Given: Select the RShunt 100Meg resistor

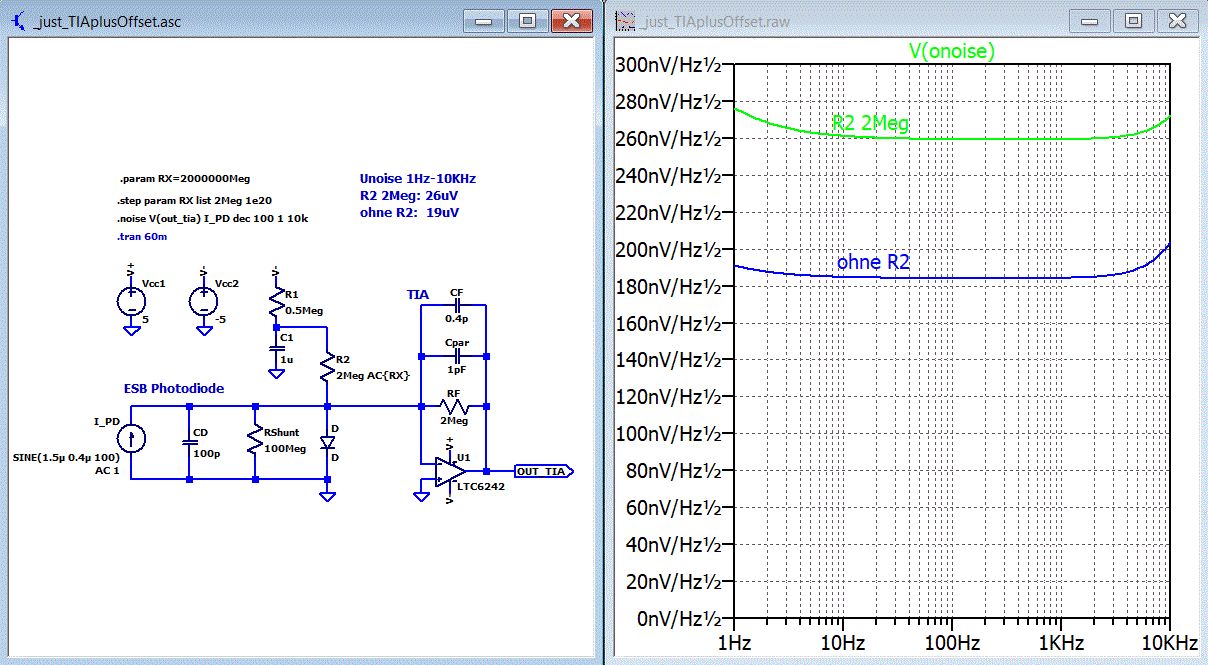Looking at the screenshot, I should [256, 441].
